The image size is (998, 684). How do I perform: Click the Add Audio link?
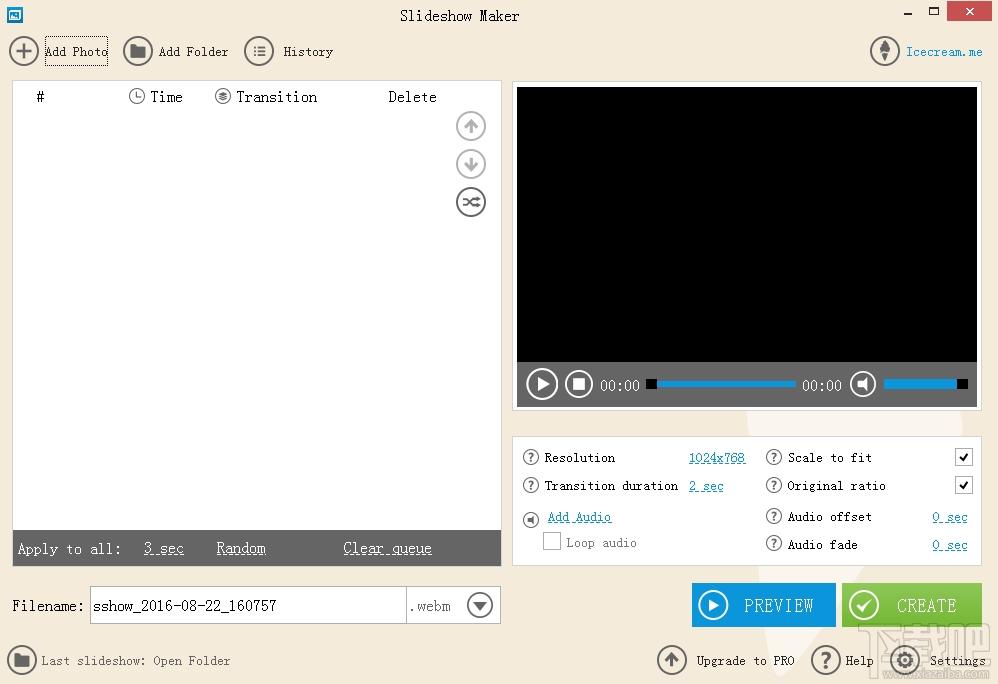(579, 517)
